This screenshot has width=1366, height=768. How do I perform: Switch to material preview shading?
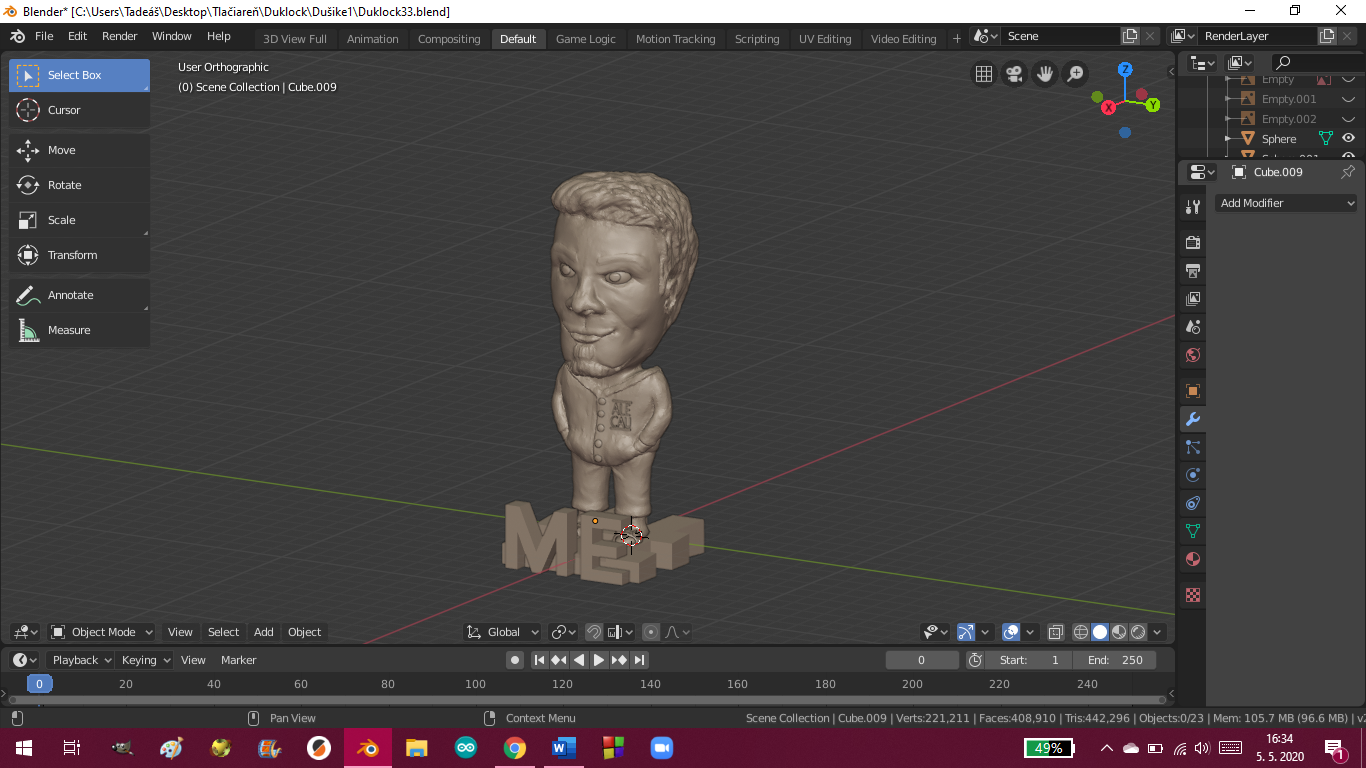1119,632
